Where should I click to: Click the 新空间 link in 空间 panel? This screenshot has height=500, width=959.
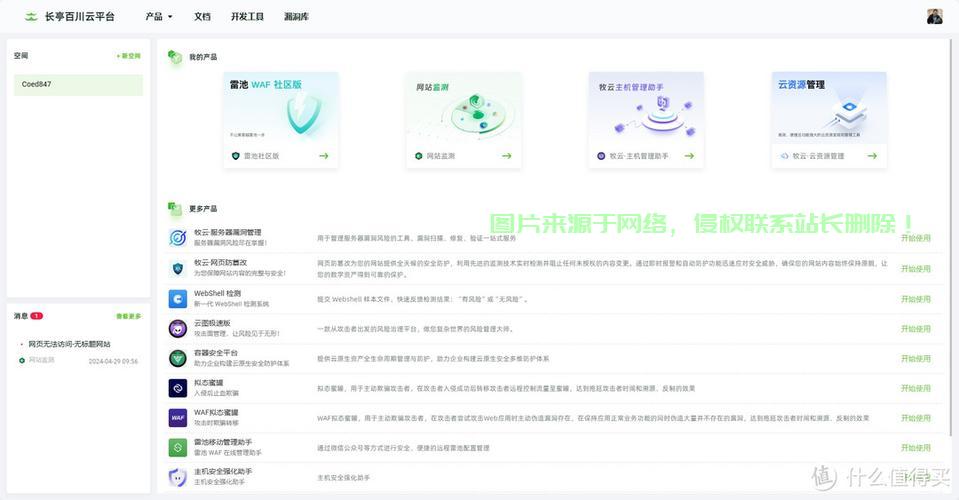tap(128, 56)
